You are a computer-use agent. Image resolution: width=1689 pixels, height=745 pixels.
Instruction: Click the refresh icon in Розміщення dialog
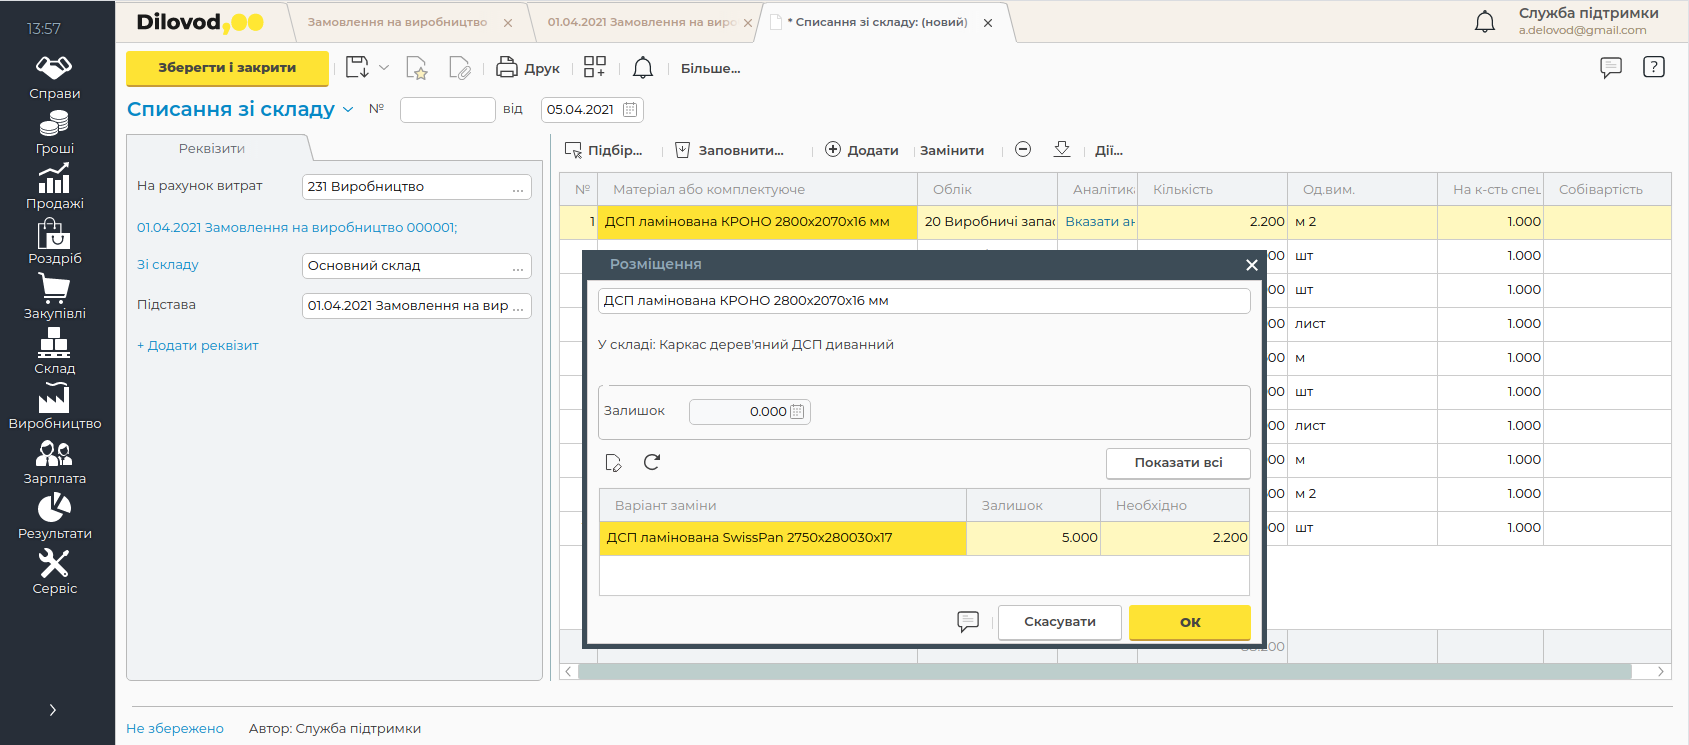tap(652, 462)
